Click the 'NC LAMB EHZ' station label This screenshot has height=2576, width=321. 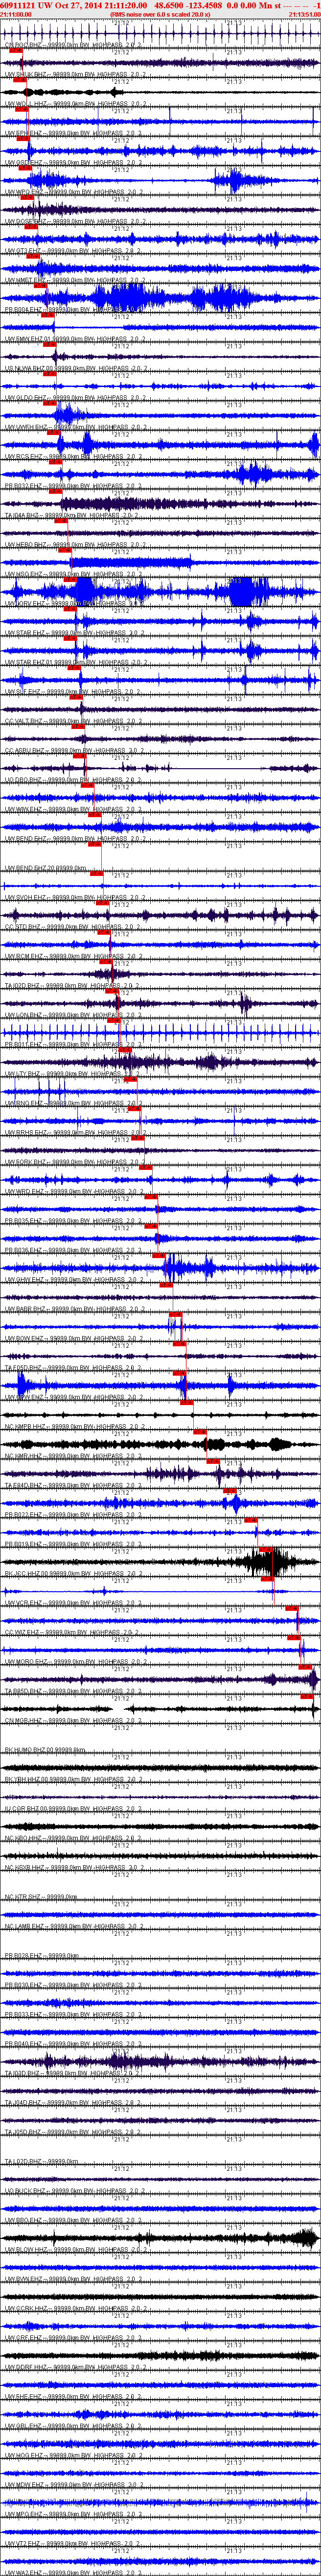point(25,1927)
